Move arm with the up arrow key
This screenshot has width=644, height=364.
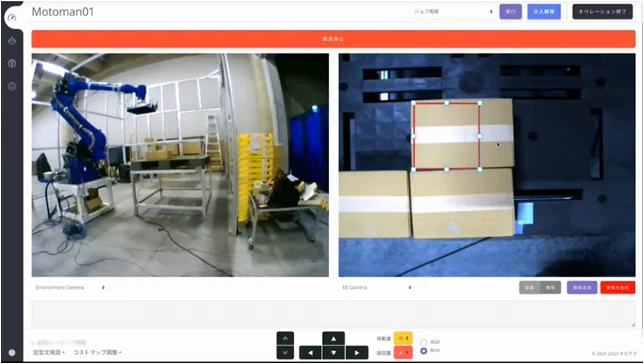(x=334, y=339)
